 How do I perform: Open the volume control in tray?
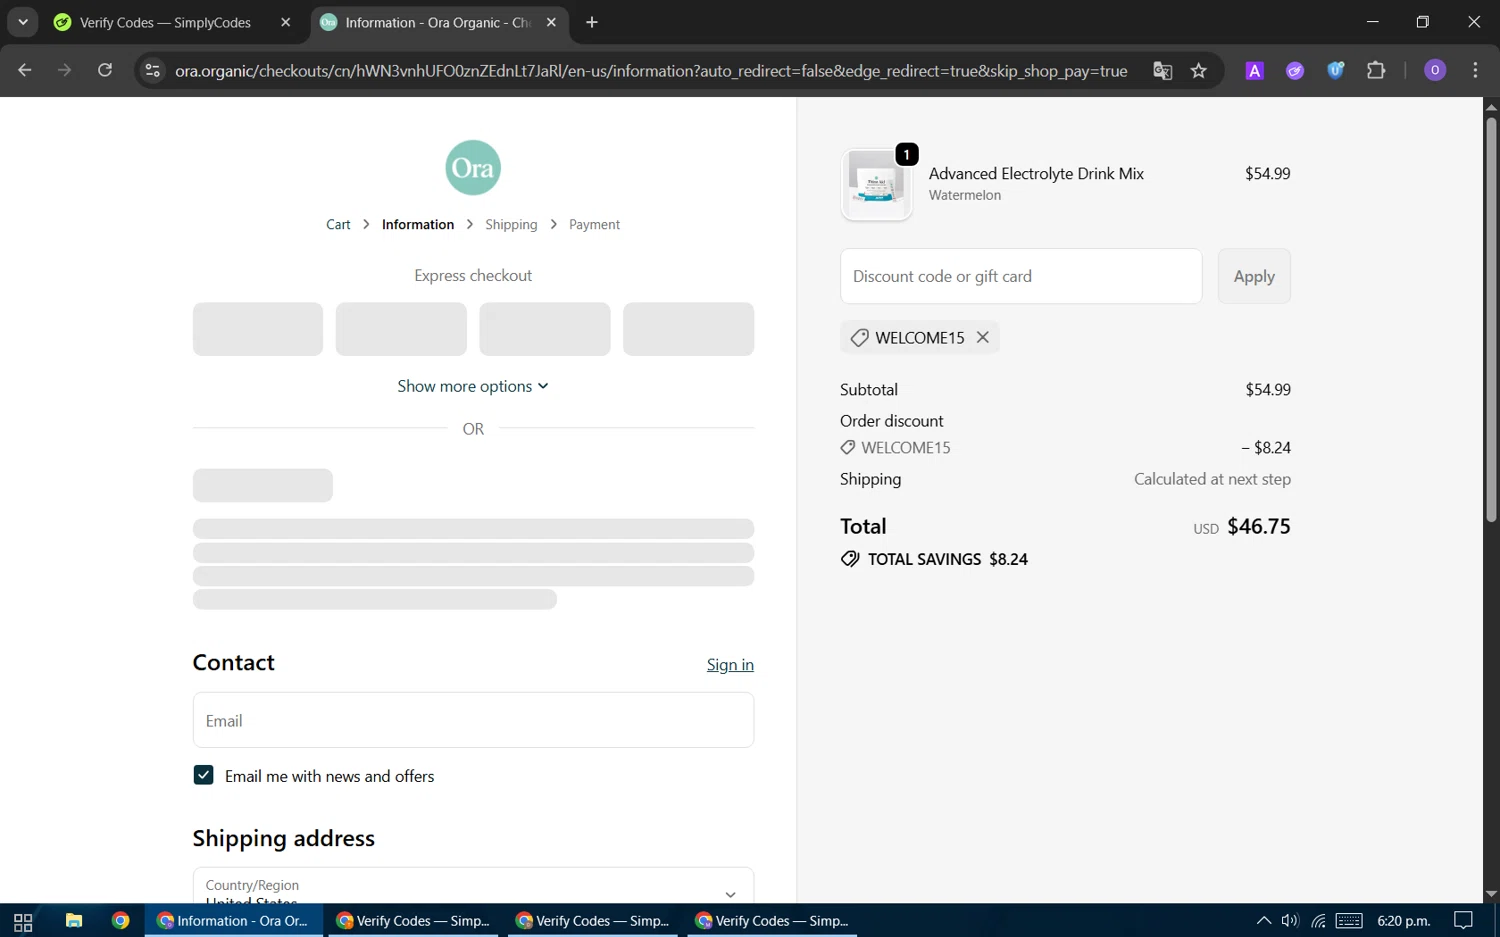(x=1290, y=921)
